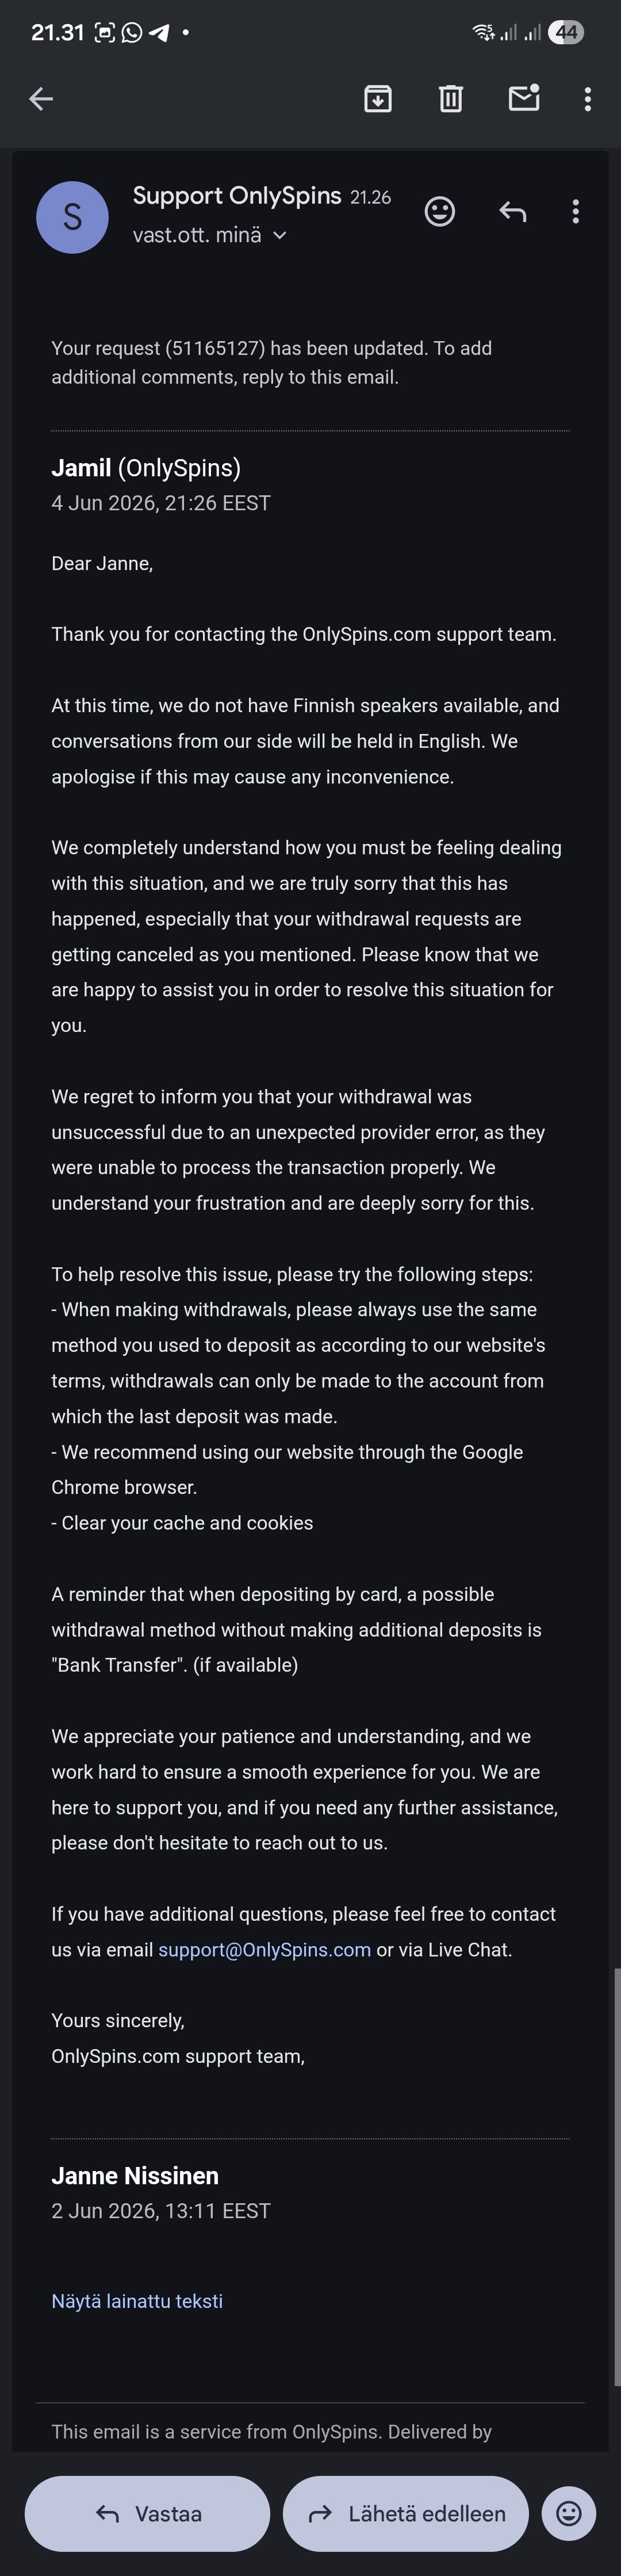
Task: Tap battery indicator in status bar
Action: pos(566,32)
